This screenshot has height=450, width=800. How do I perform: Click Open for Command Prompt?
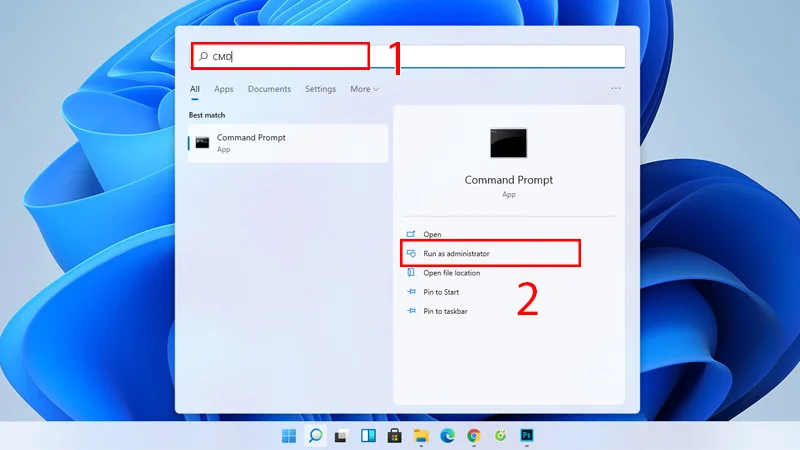click(432, 234)
